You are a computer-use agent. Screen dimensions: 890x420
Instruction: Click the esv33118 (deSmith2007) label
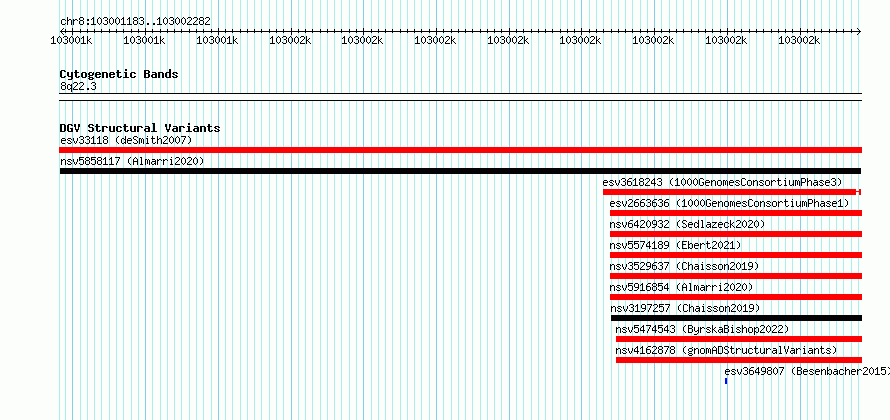(x=126, y=140)
